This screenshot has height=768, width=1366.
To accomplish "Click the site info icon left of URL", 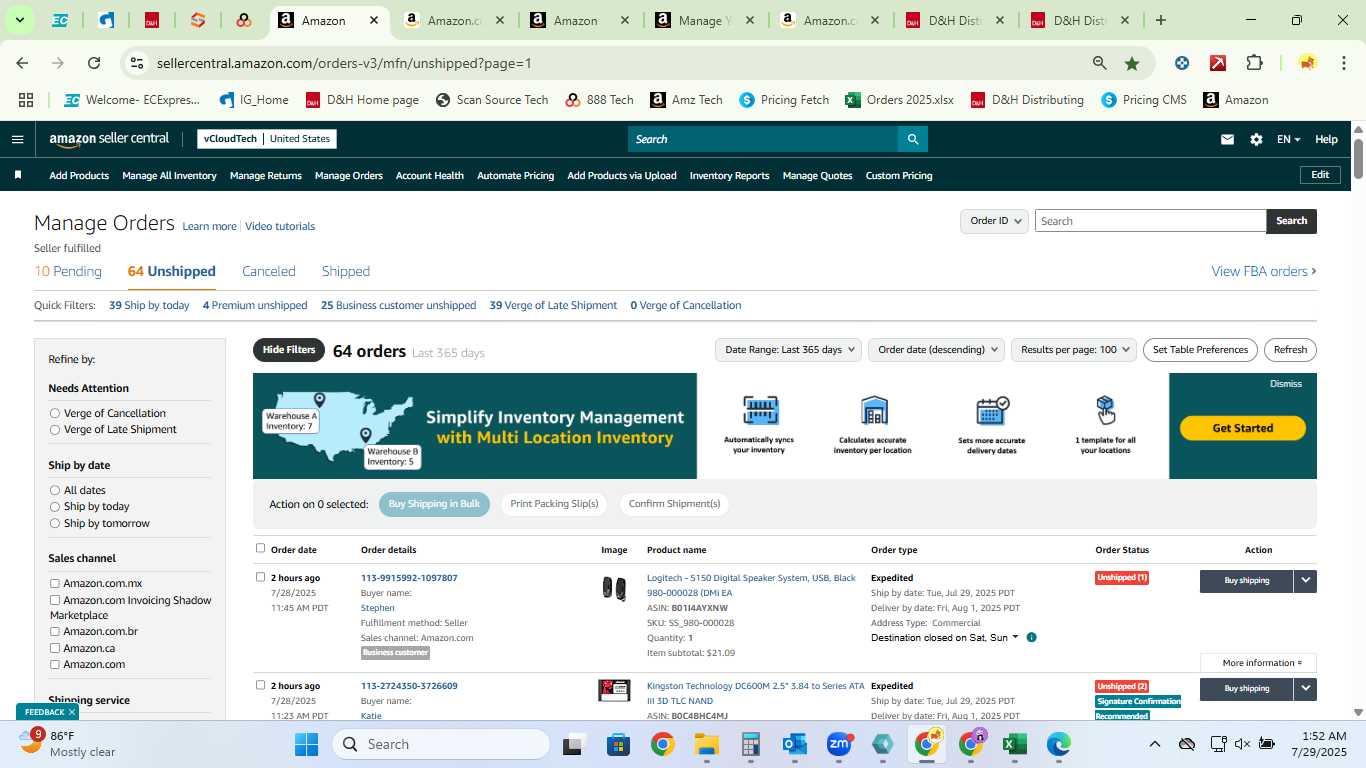I will (138, 63).
